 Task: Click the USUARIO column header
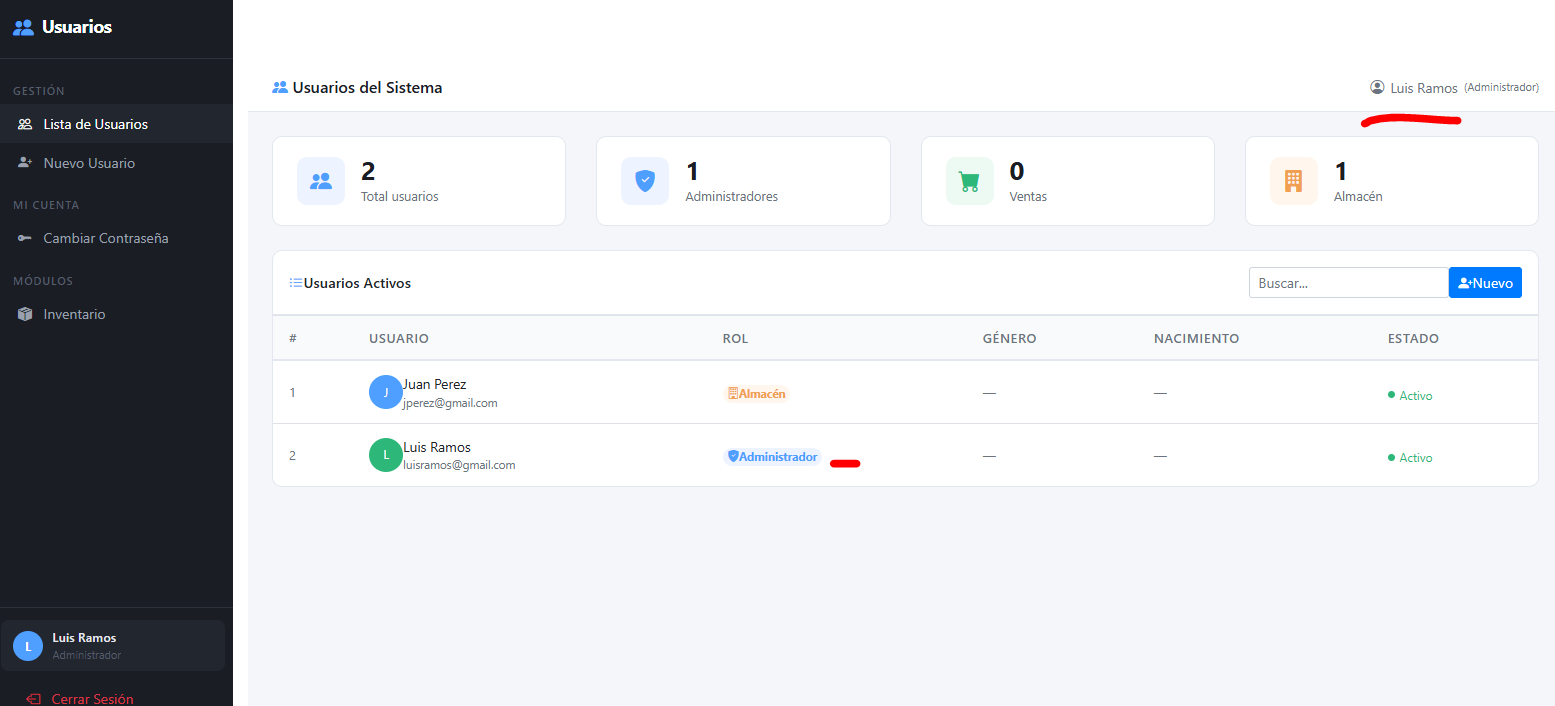[399, 338]
